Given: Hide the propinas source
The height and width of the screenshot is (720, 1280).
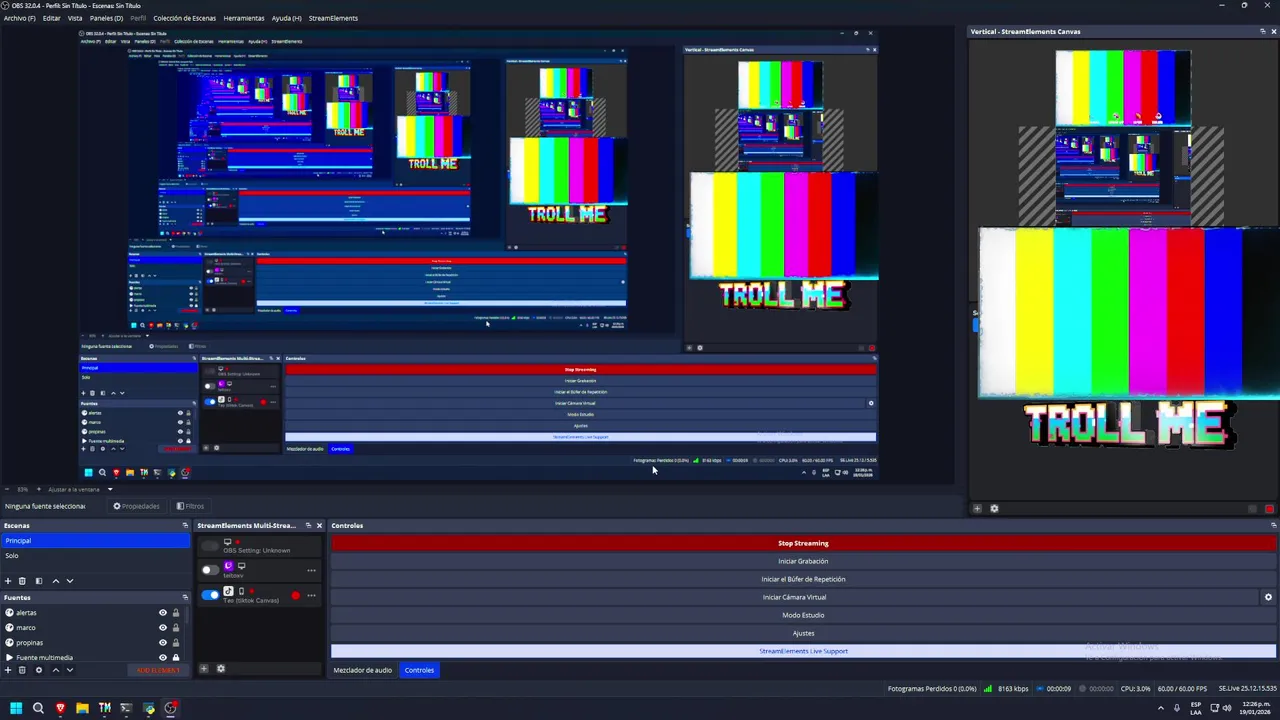Looking at the screenshot, I should (x=163, y=643).
